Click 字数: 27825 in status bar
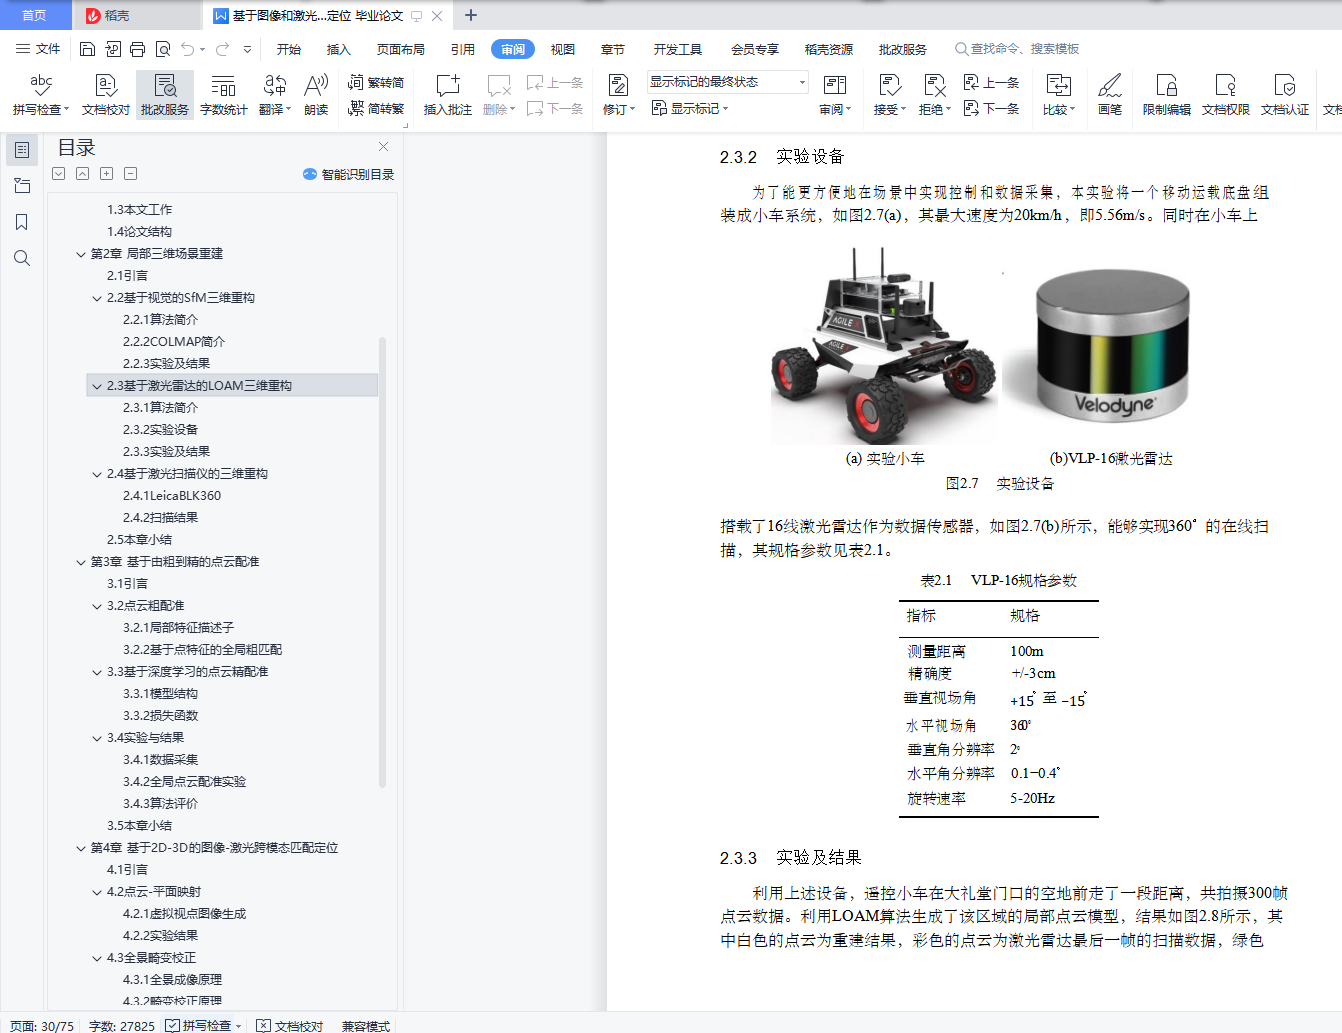 (x=121, y=1026)
